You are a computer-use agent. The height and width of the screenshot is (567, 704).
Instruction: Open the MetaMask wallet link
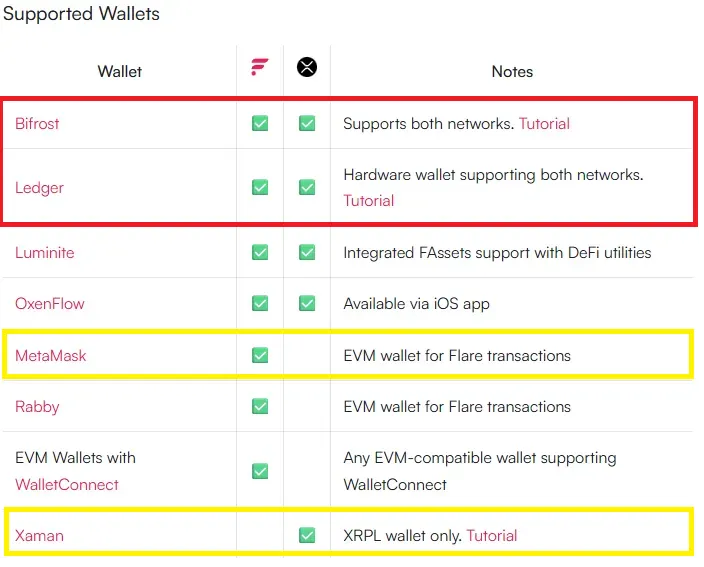pos(50,356)
